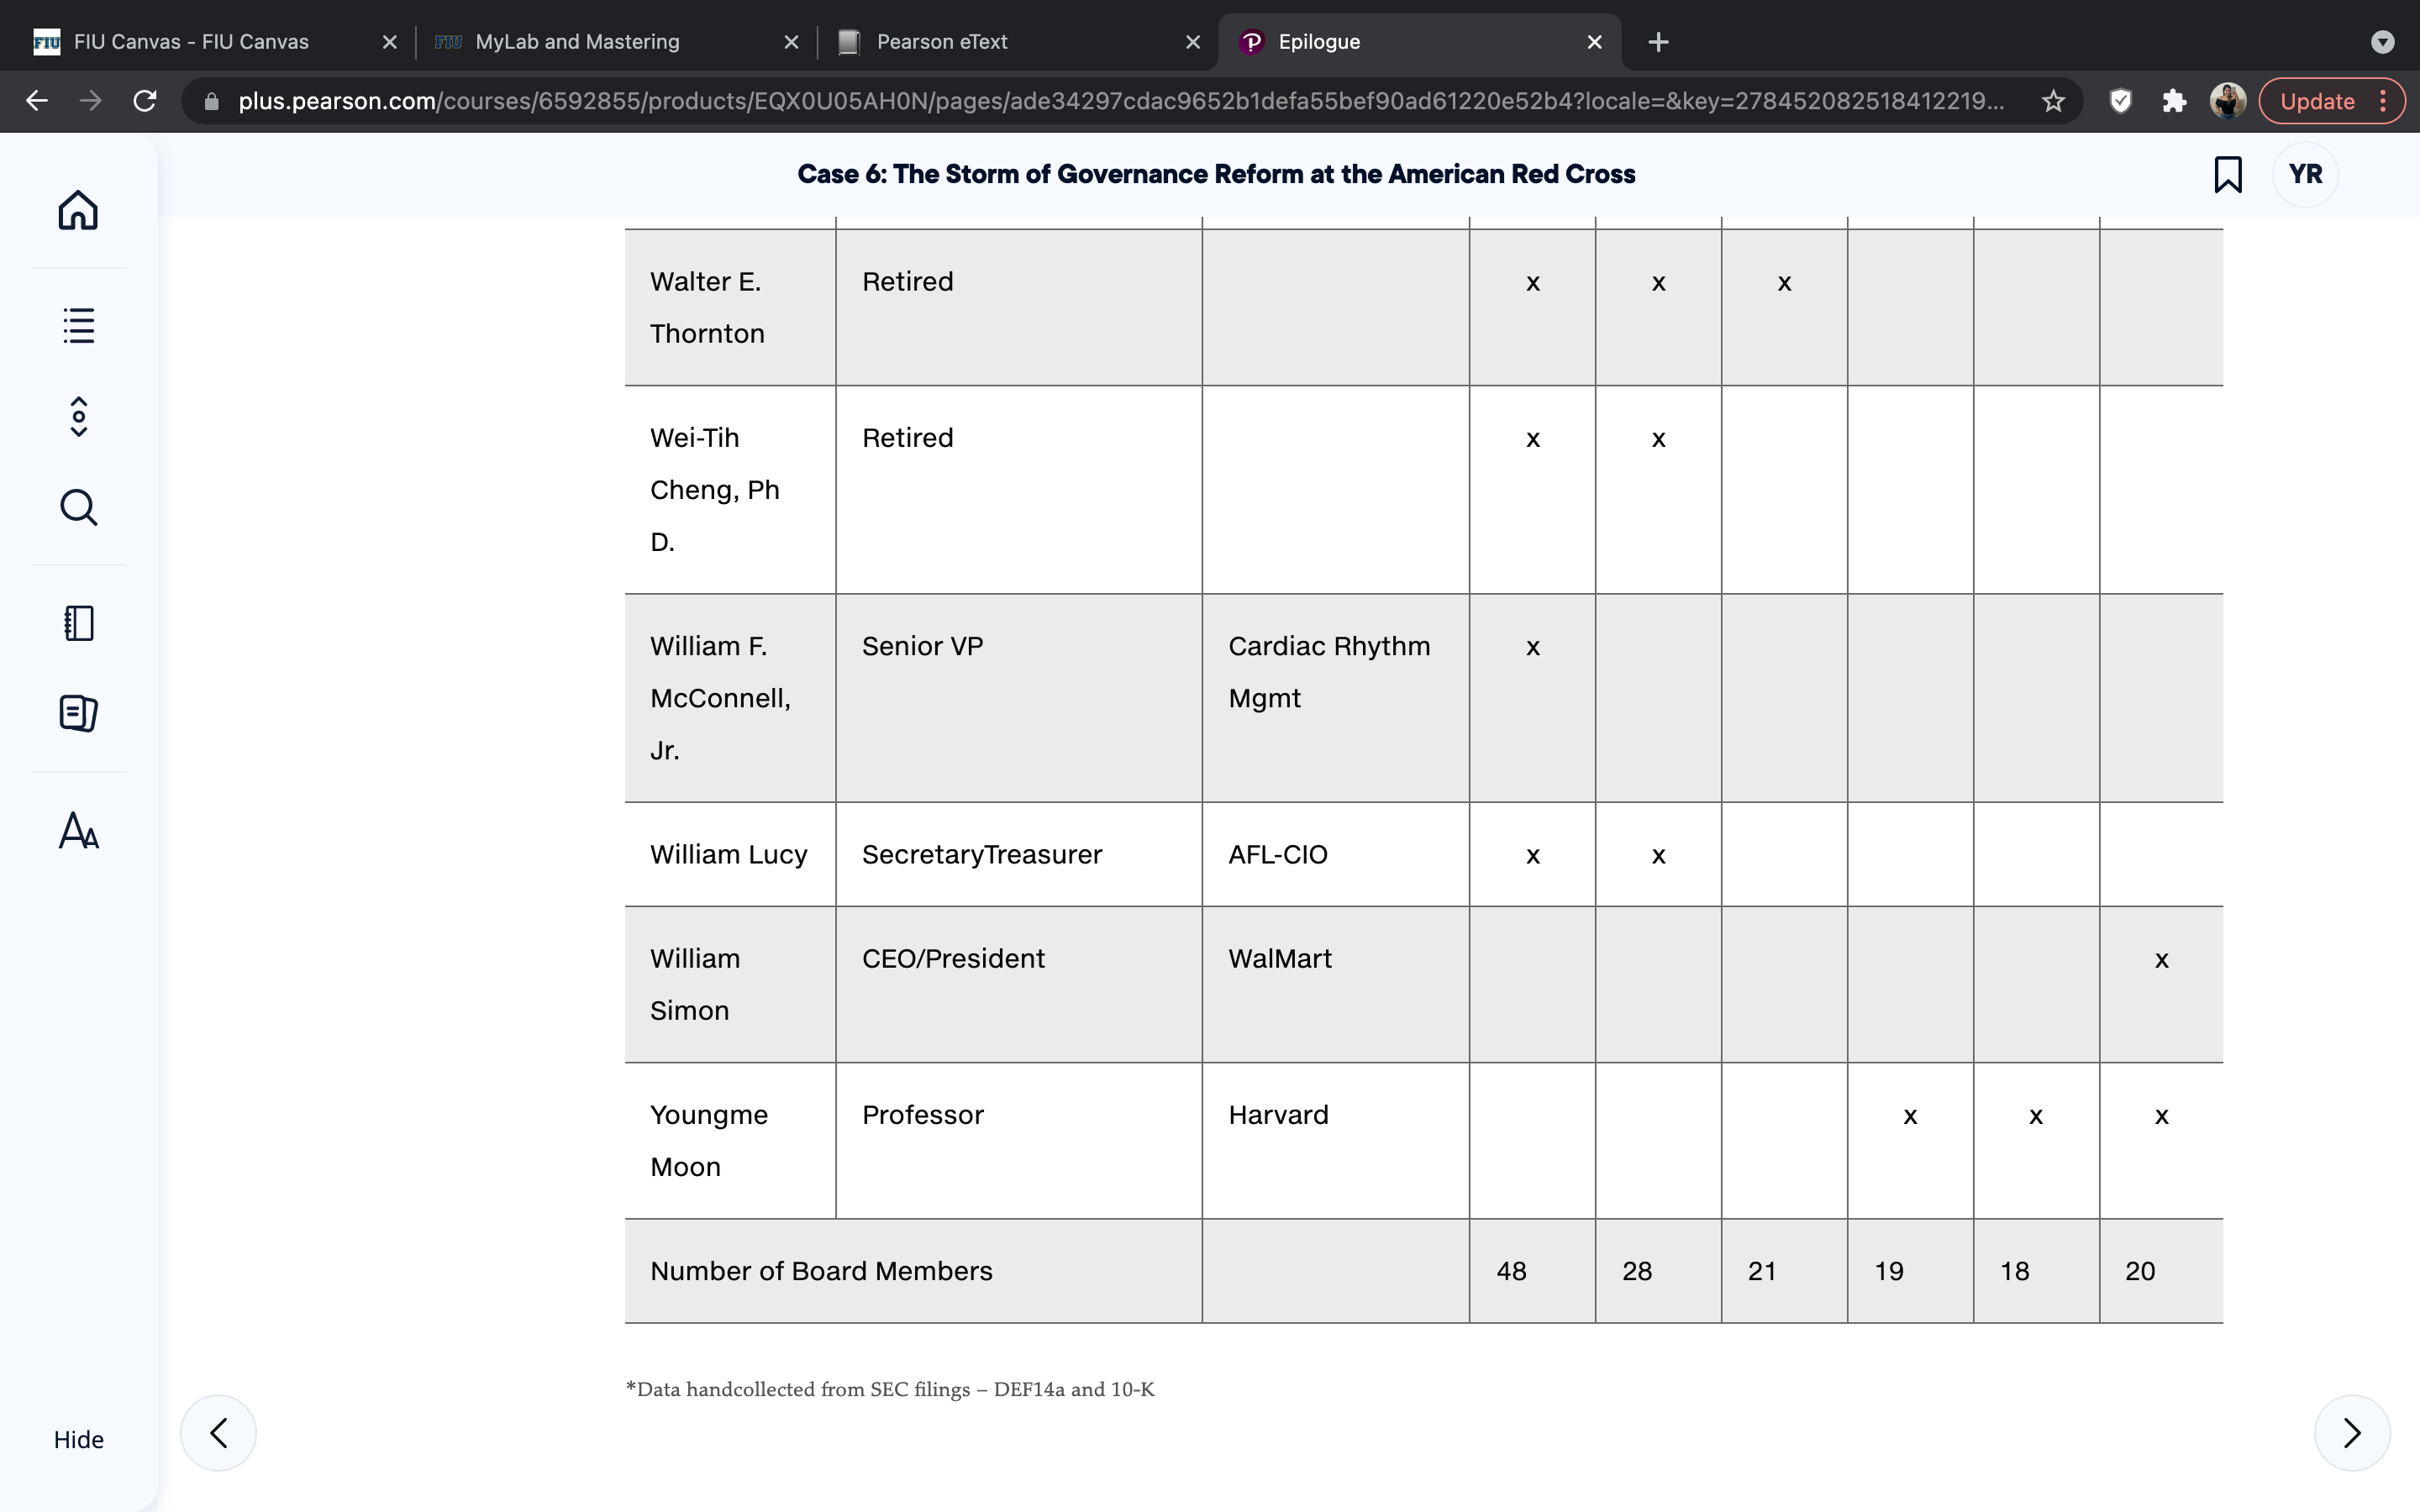Click the browser Update button
Image resolution: width=2420 pixels, height=1512 pixels.
[x=2331, y=101]
